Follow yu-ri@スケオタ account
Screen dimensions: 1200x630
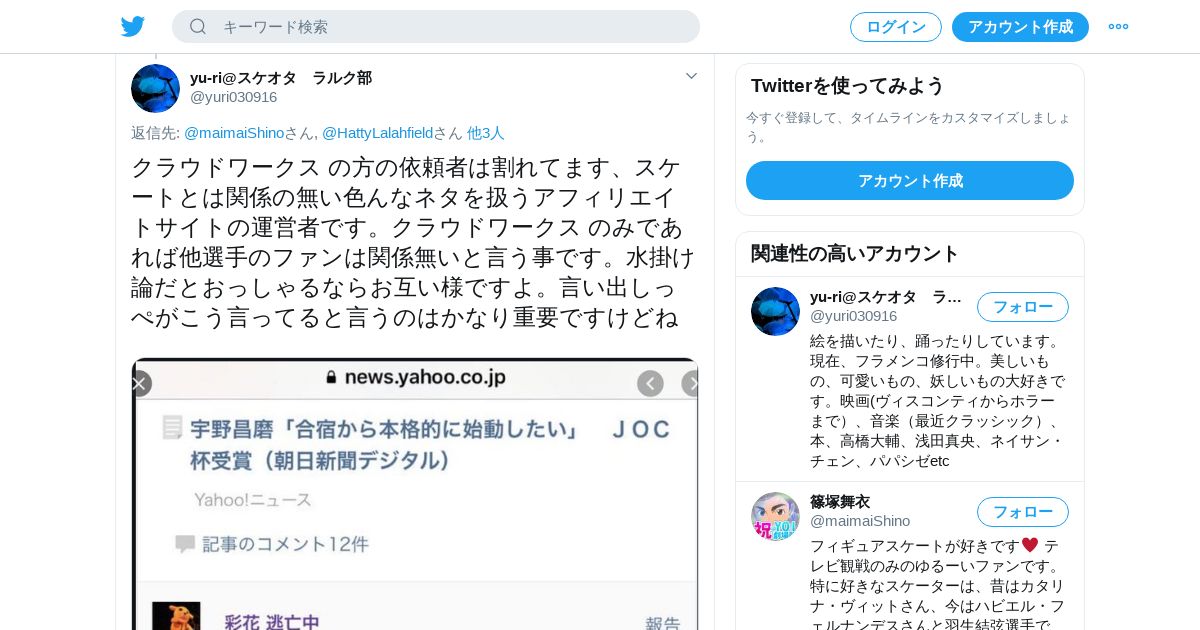1023,307
